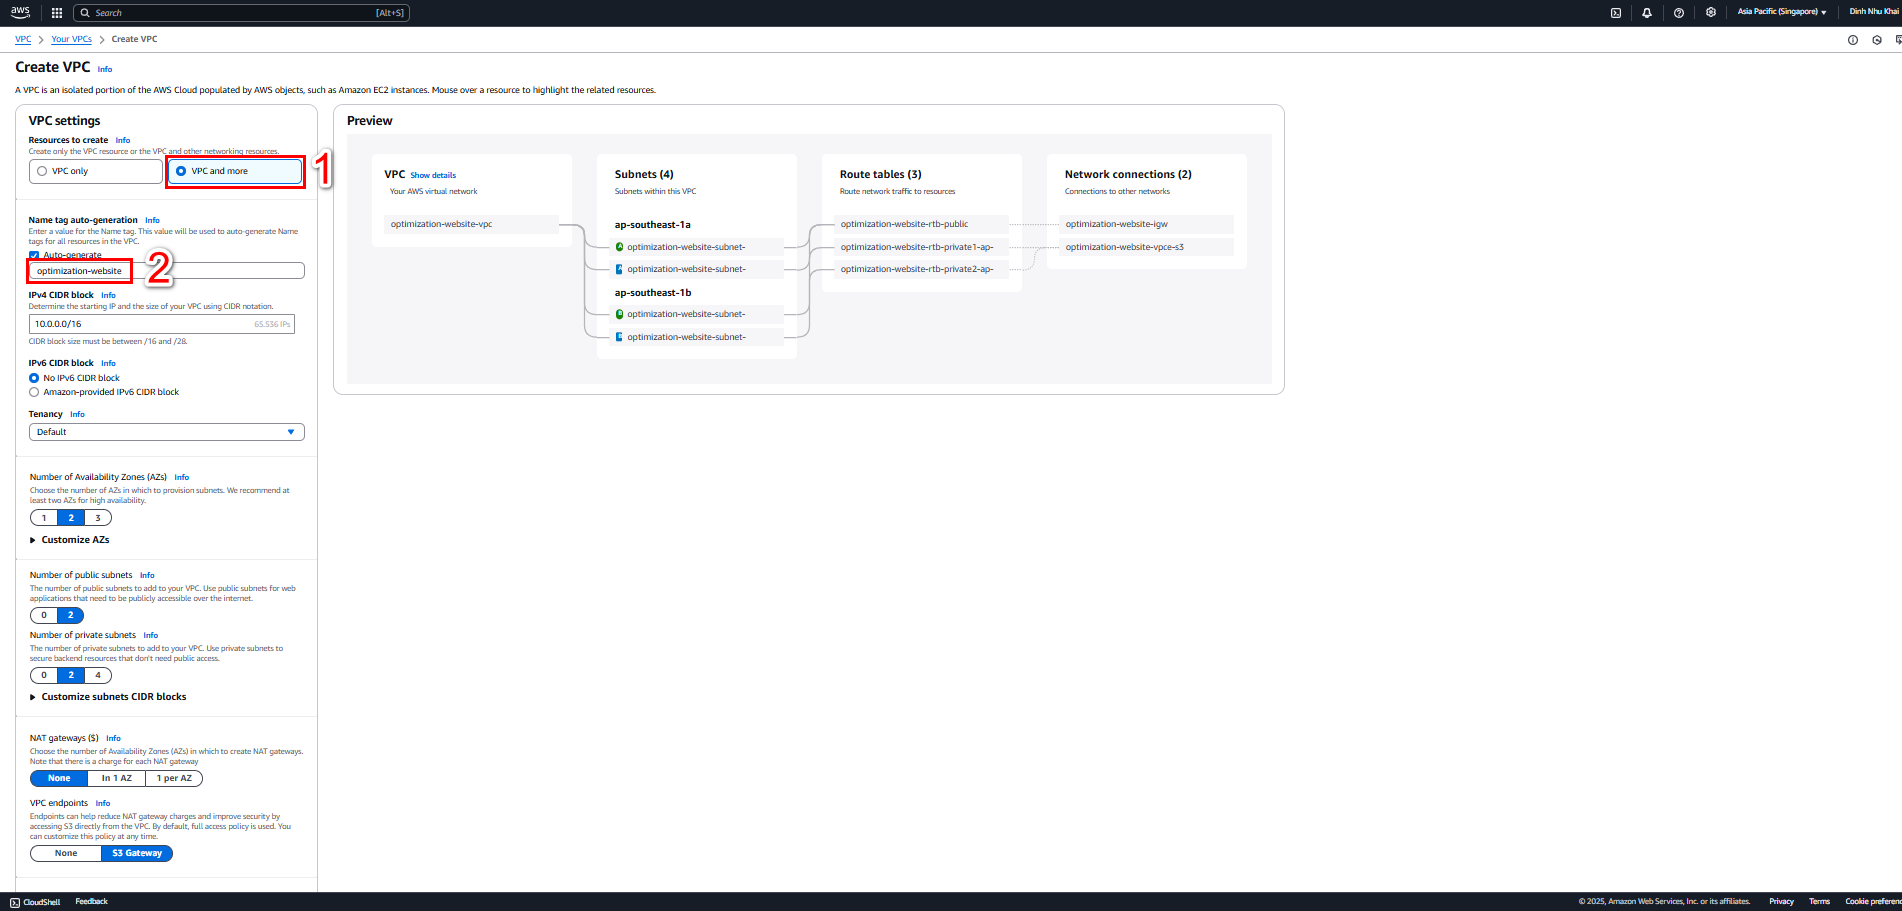Open the services grid menu icon
This screenshot has height=911, width=1902.
pos(57,13)
